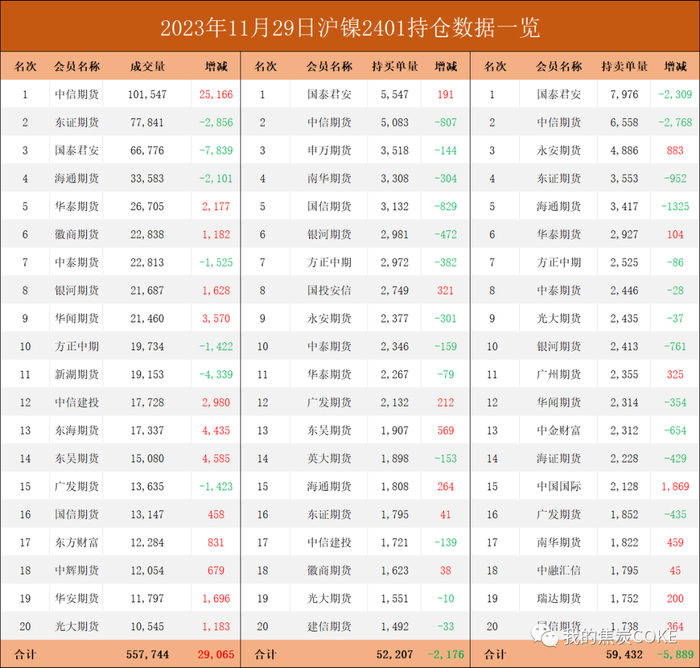Select the '持买单量' column header

pyautogui.click(x=395, y=67)
